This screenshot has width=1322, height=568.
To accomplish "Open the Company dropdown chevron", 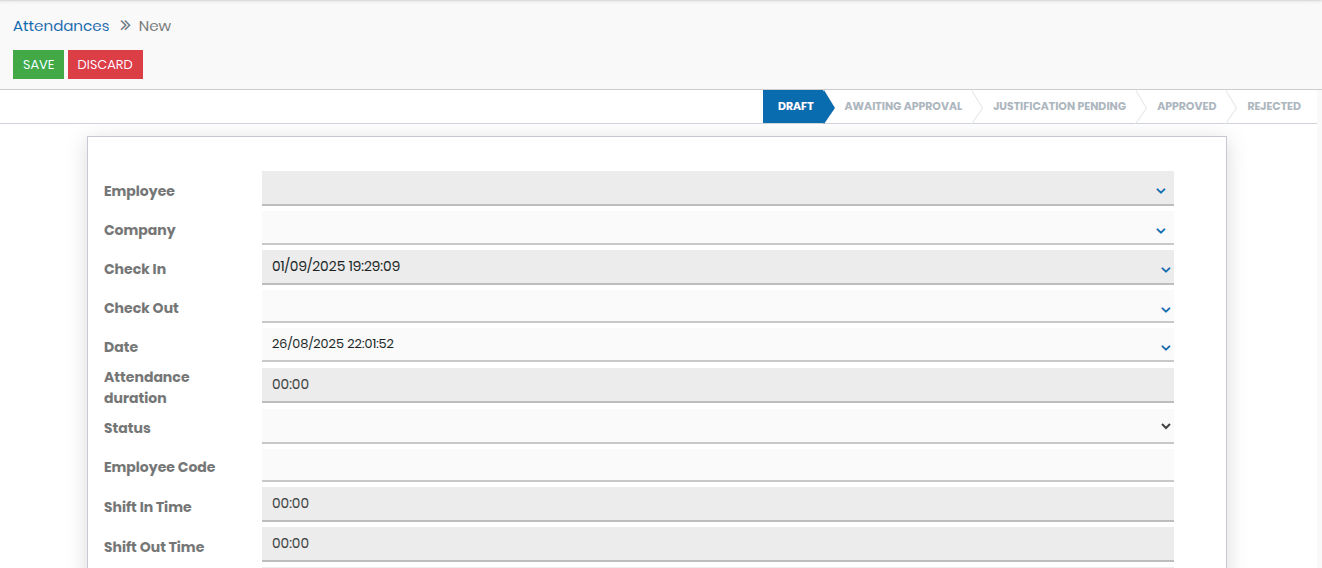I will coord(1160,230).
